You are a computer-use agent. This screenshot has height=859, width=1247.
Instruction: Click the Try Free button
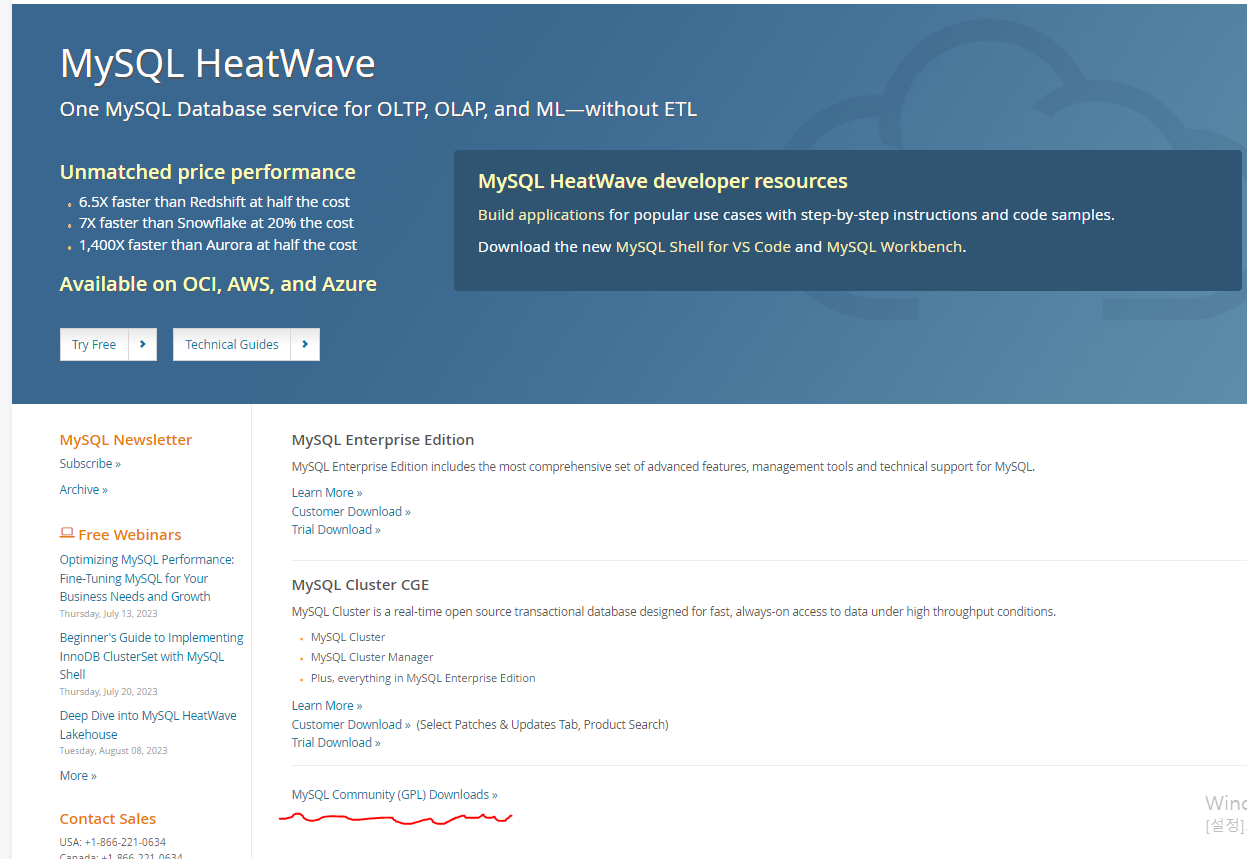[108, 344]
